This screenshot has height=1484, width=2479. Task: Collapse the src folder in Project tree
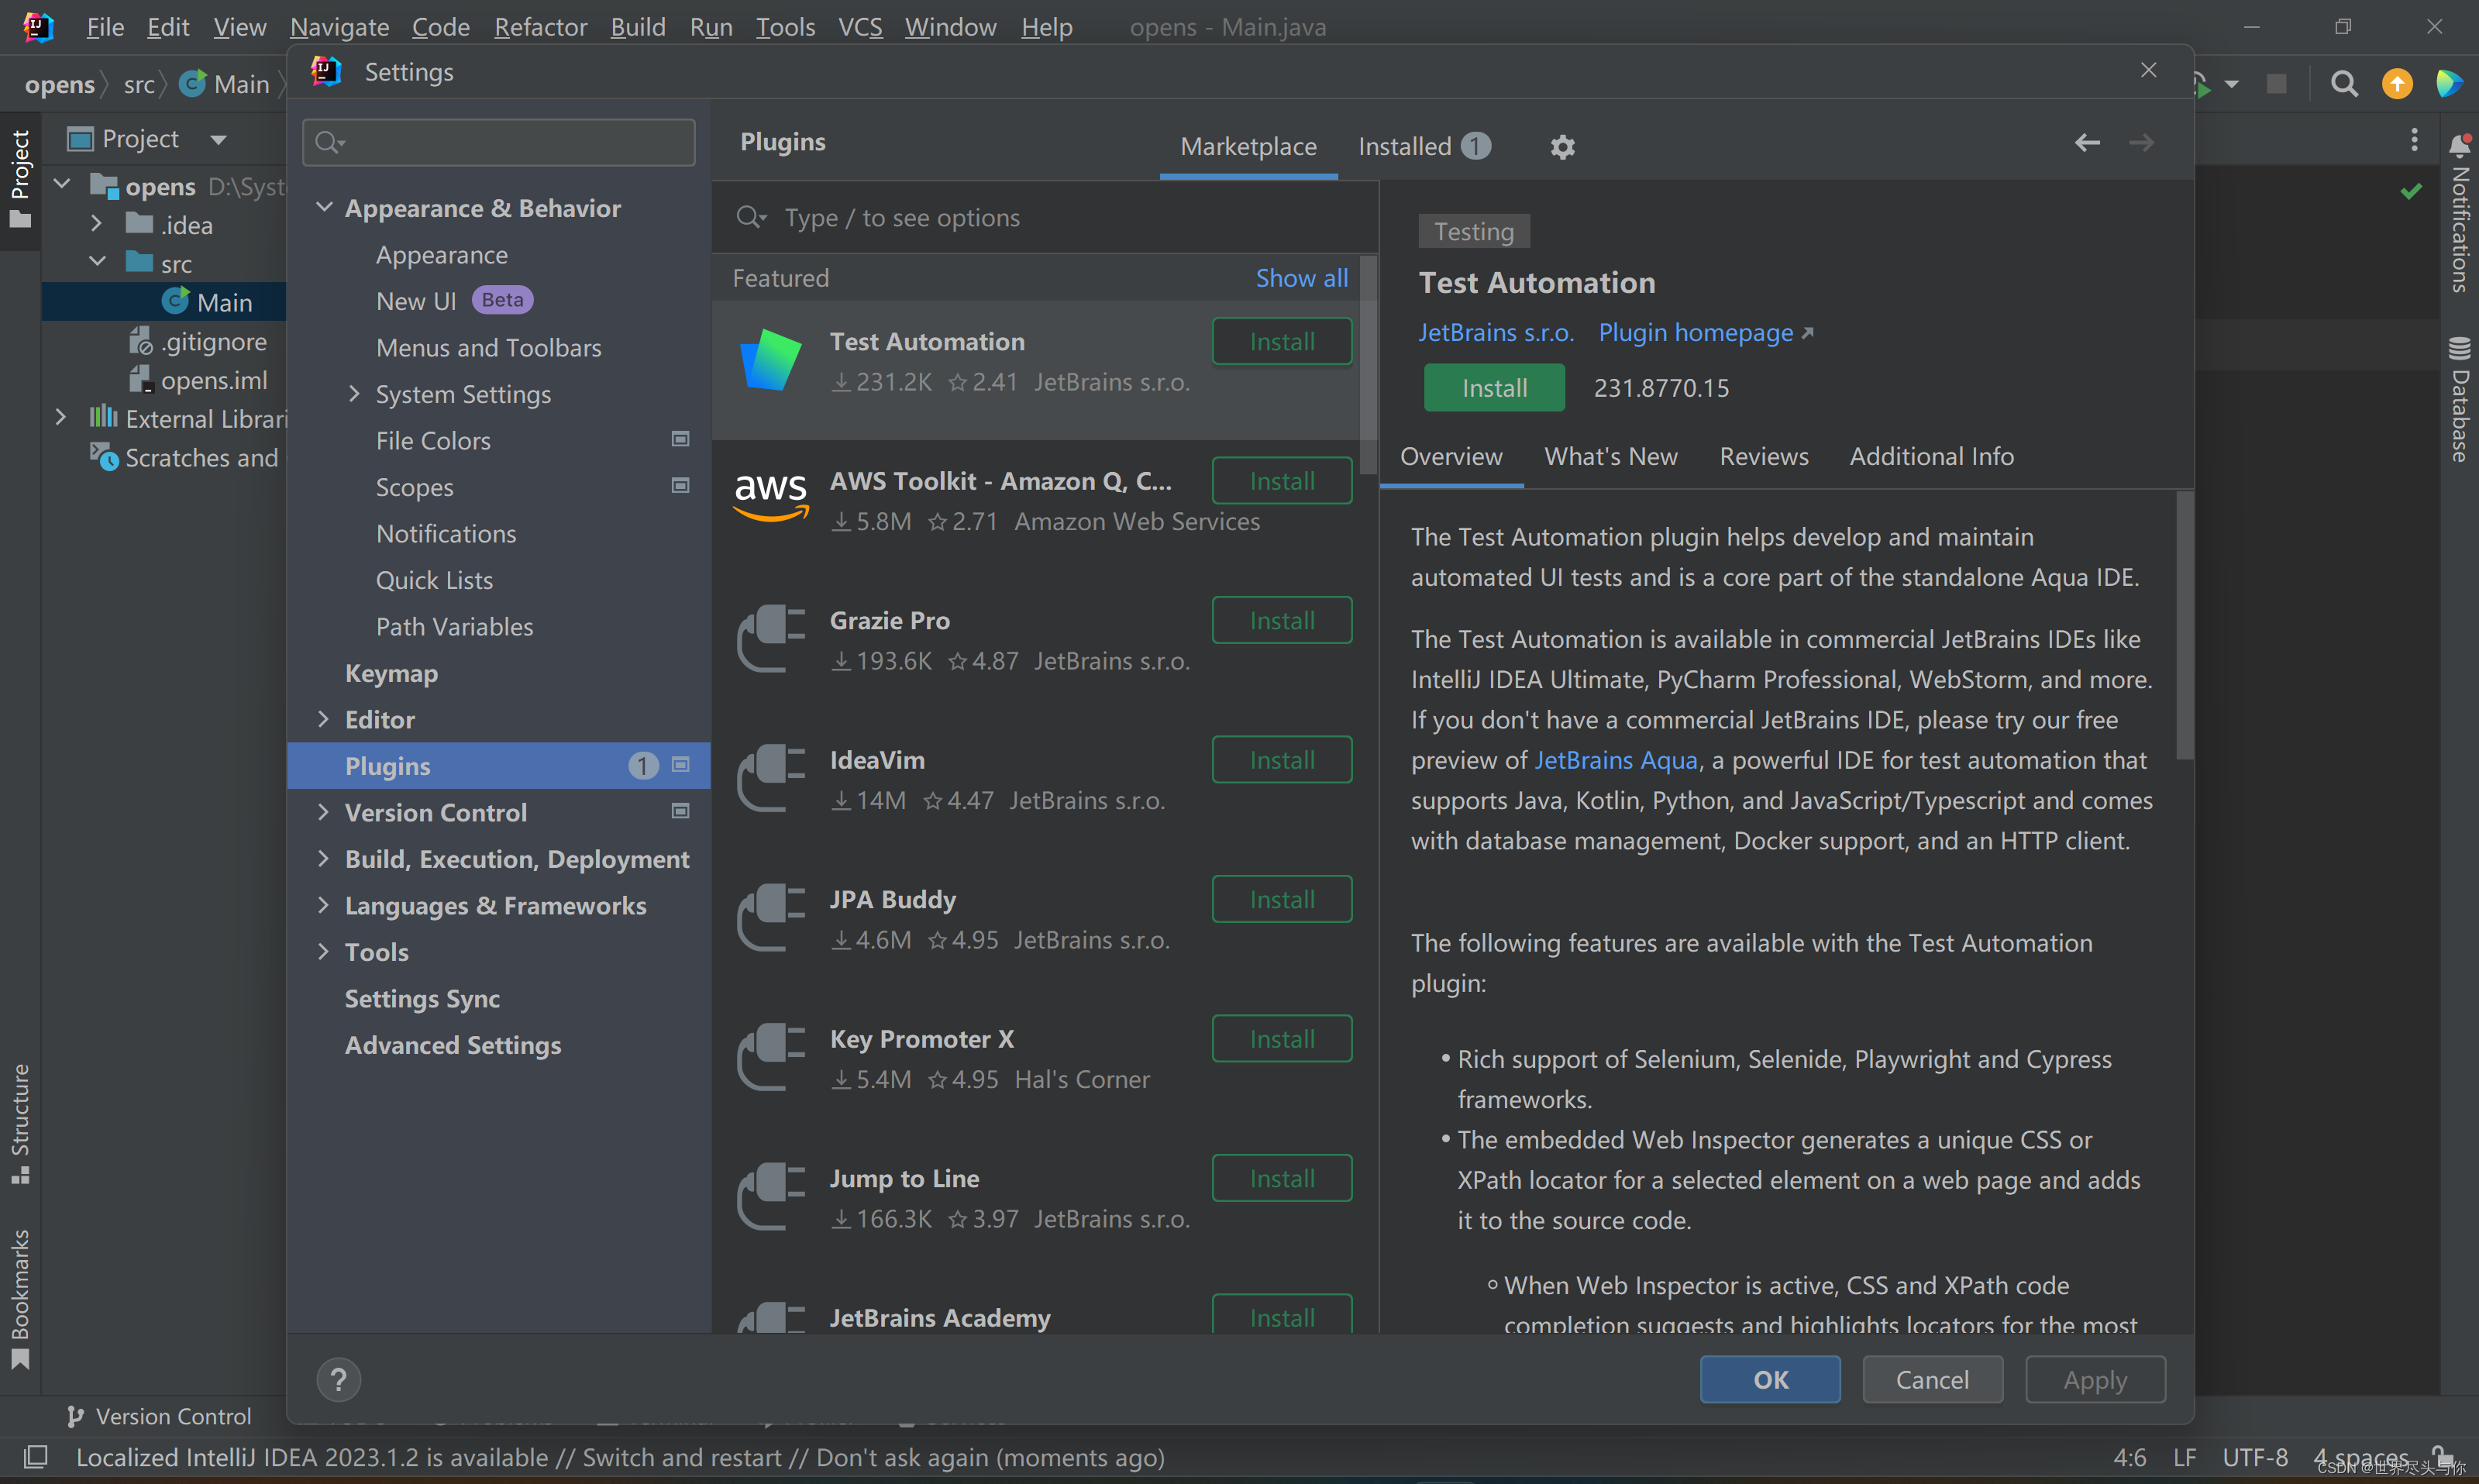97,262
